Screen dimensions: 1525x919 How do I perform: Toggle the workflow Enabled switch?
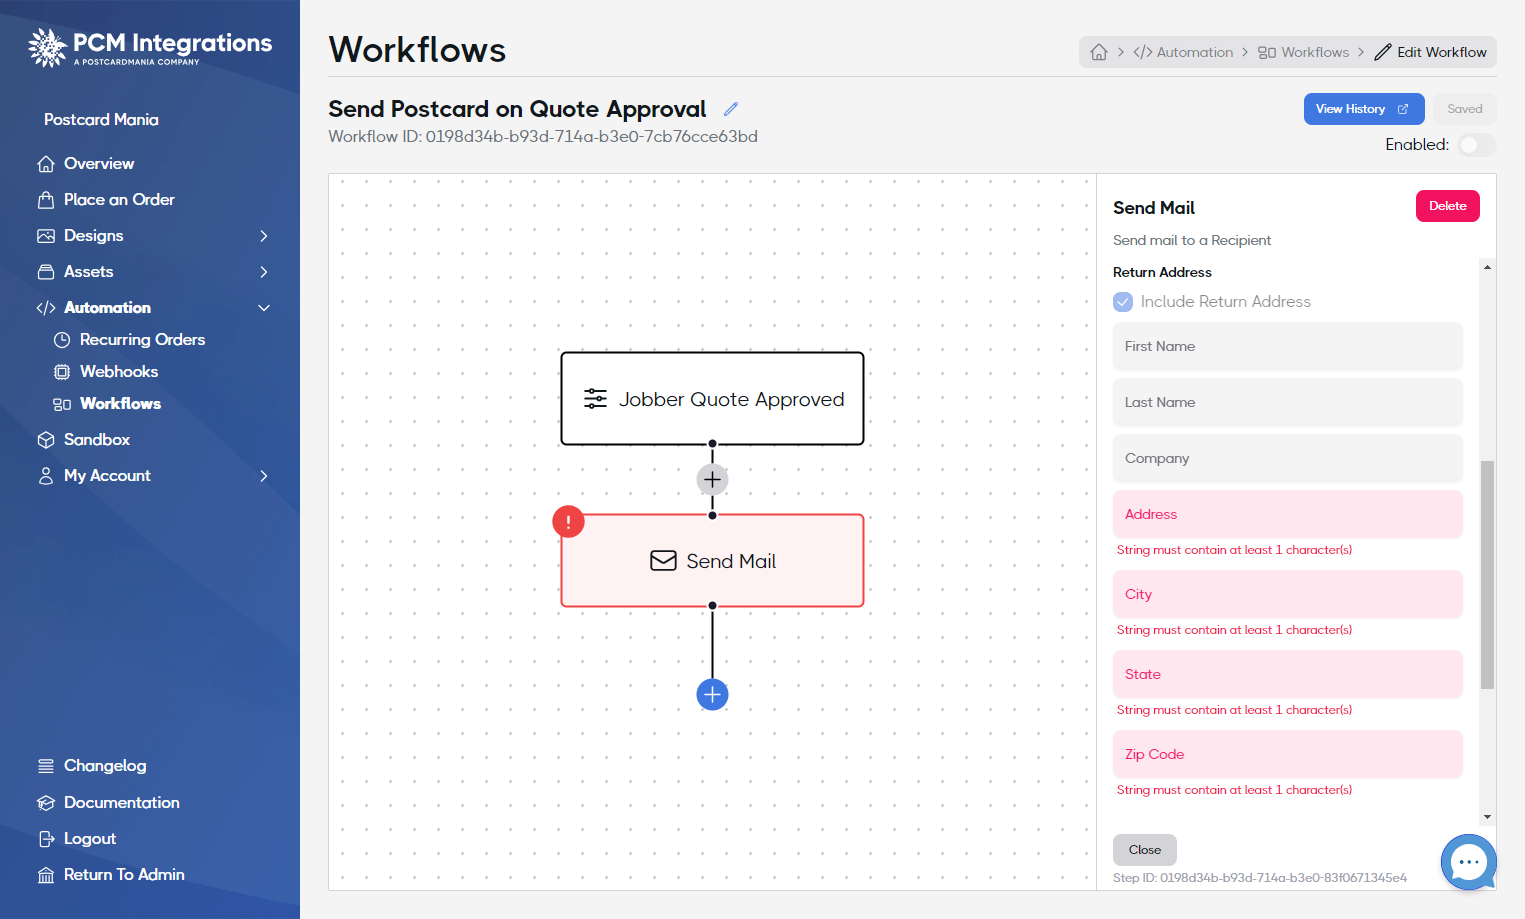(x=1477, y=145)
